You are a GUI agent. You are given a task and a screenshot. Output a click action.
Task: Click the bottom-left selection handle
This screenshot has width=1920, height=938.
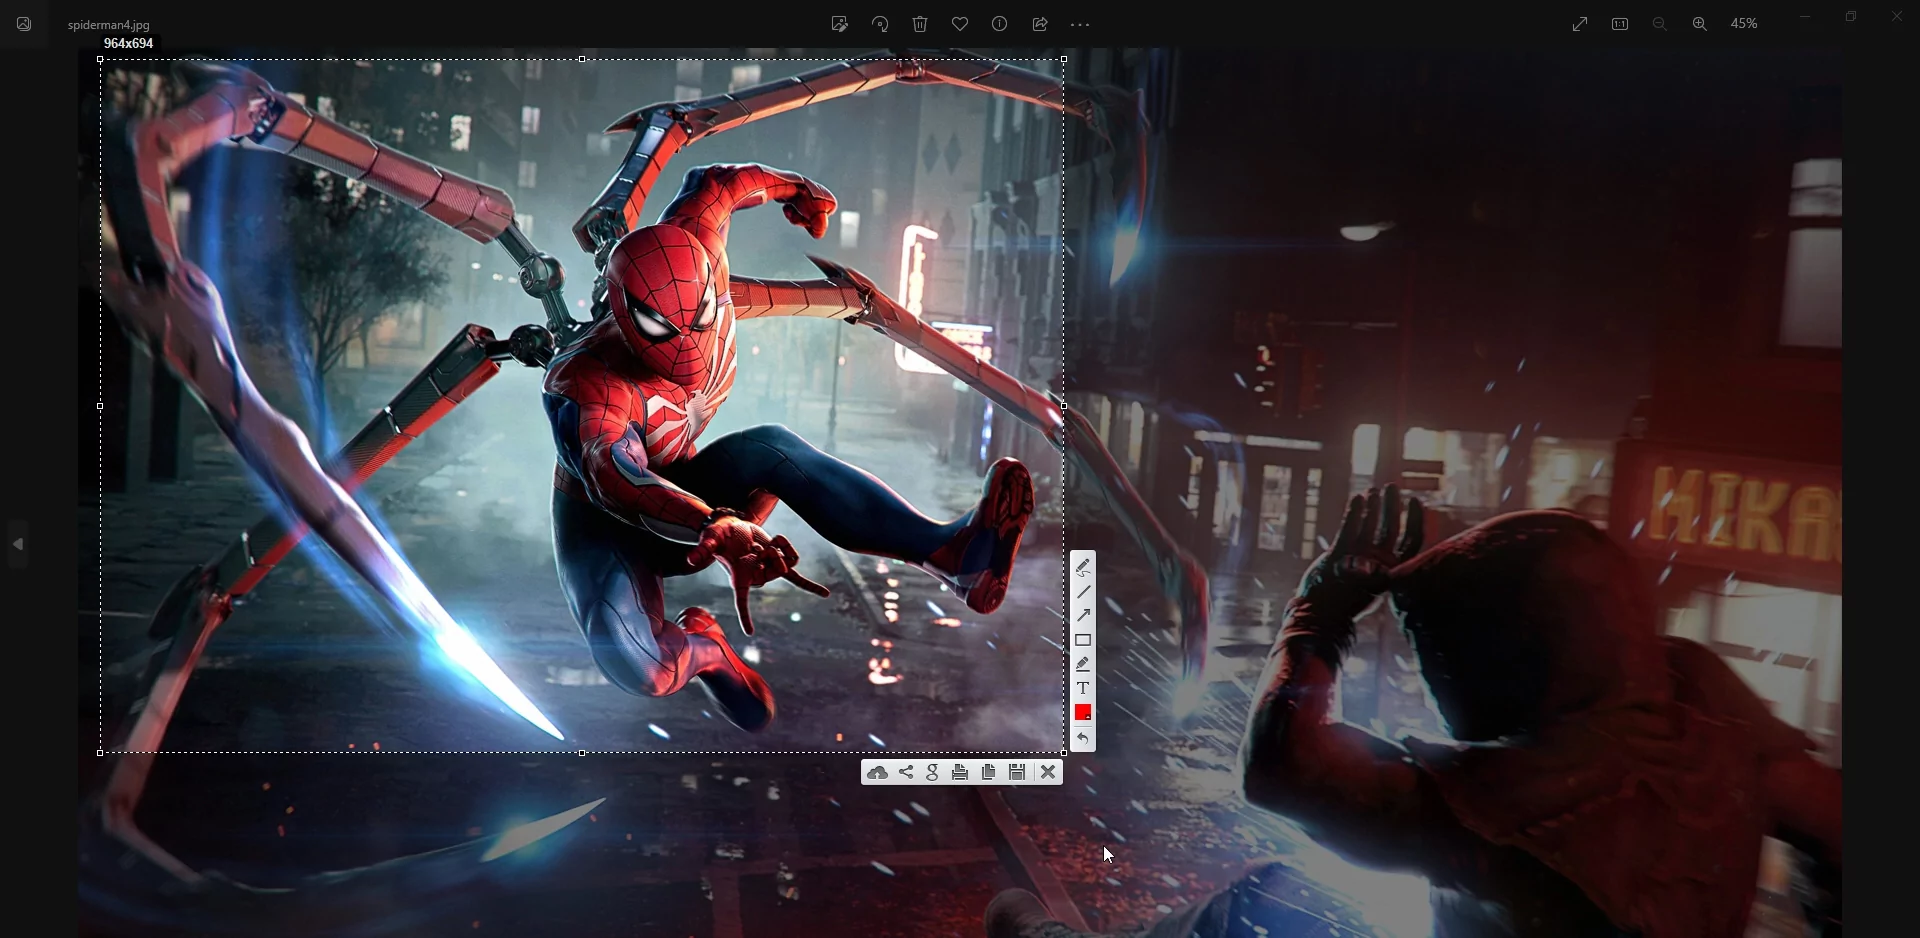click(99, 754)
